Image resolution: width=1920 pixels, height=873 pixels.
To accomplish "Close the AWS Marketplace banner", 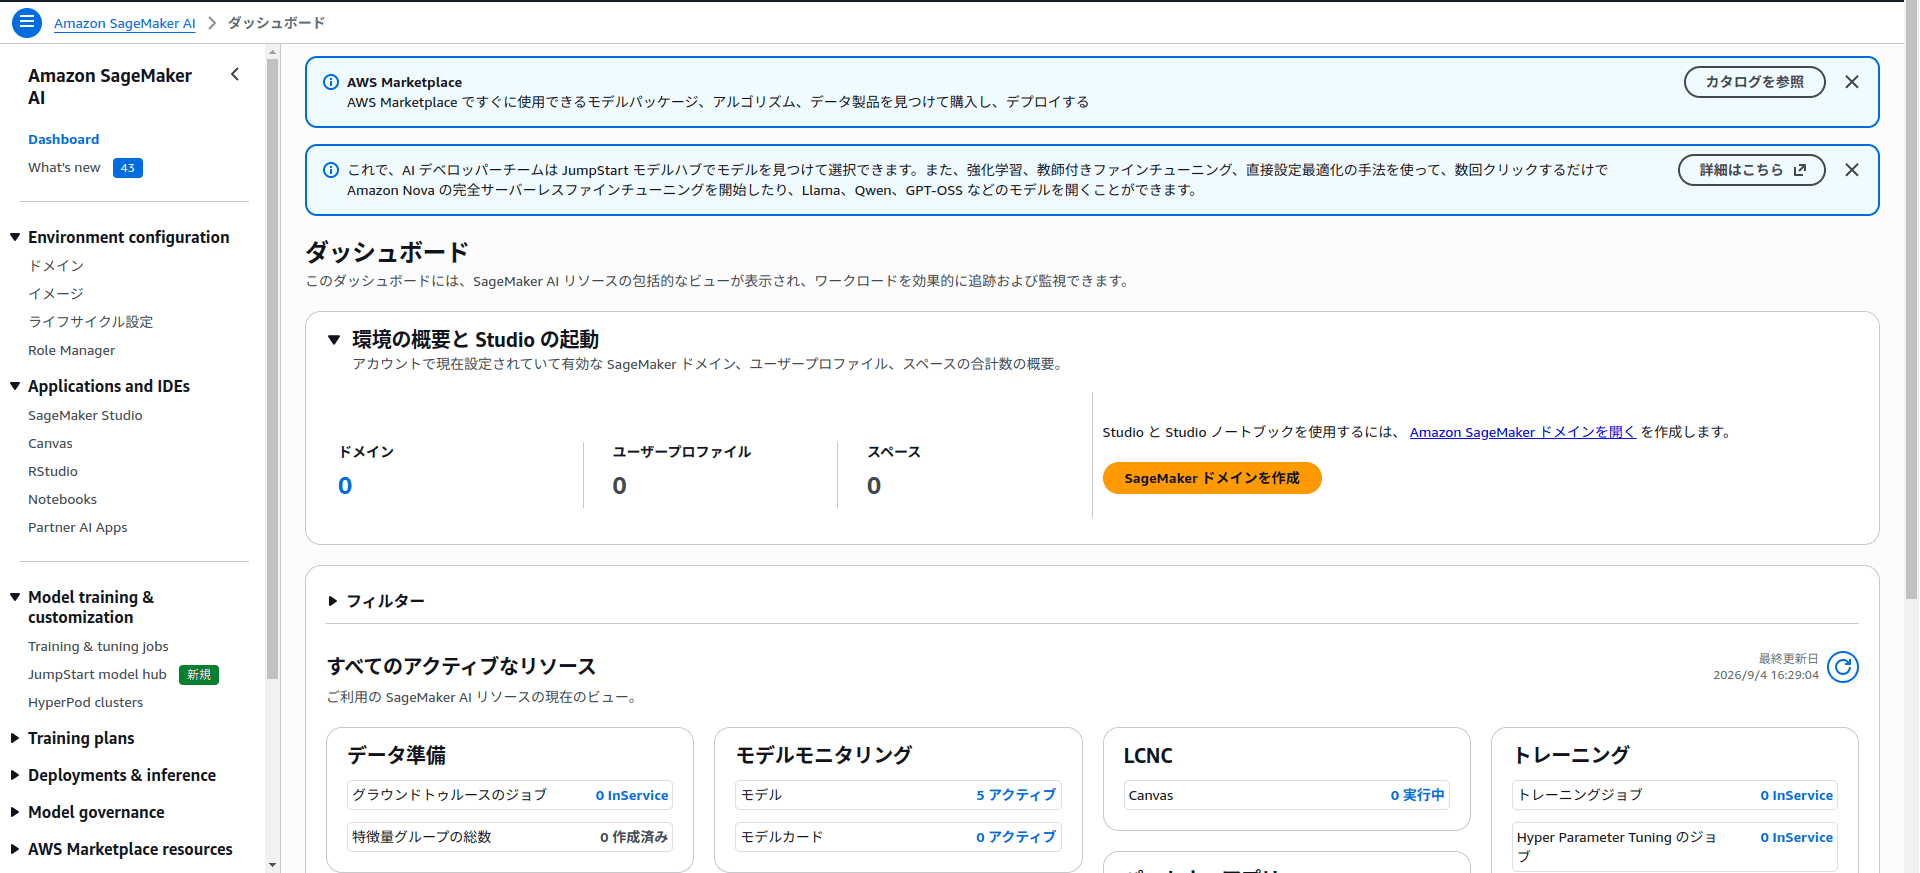I will coord(1852,82).
